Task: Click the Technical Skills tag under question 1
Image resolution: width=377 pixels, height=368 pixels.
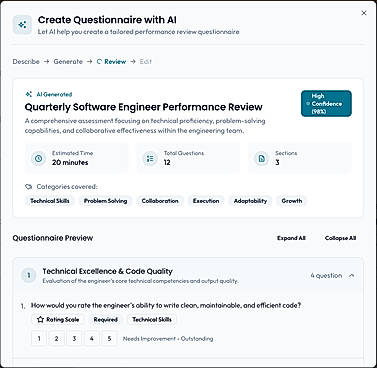Action: click(152, 319)
